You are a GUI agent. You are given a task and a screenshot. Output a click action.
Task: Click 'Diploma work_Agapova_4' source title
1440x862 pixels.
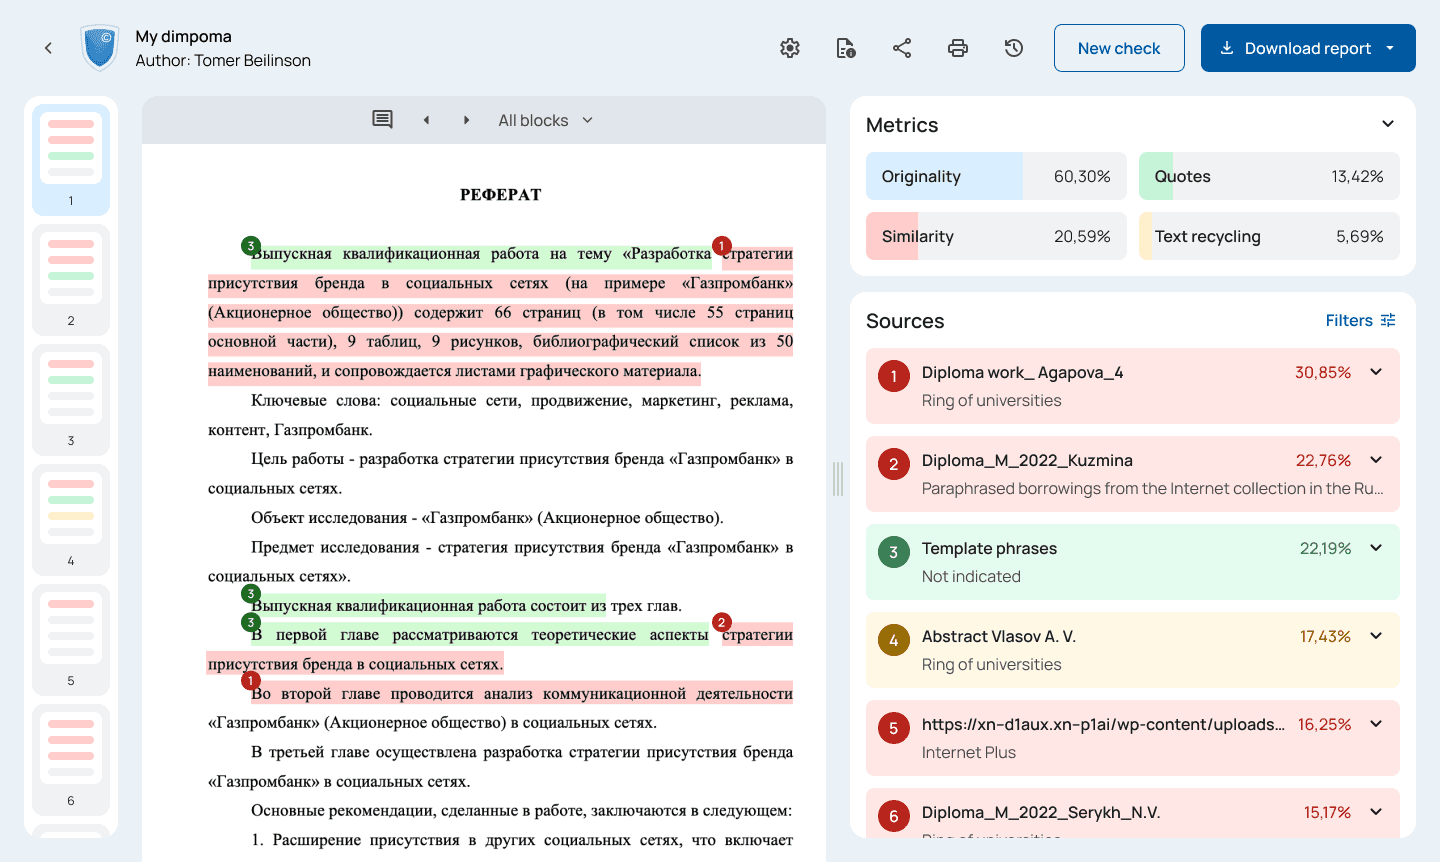(x=1022, y=372)
